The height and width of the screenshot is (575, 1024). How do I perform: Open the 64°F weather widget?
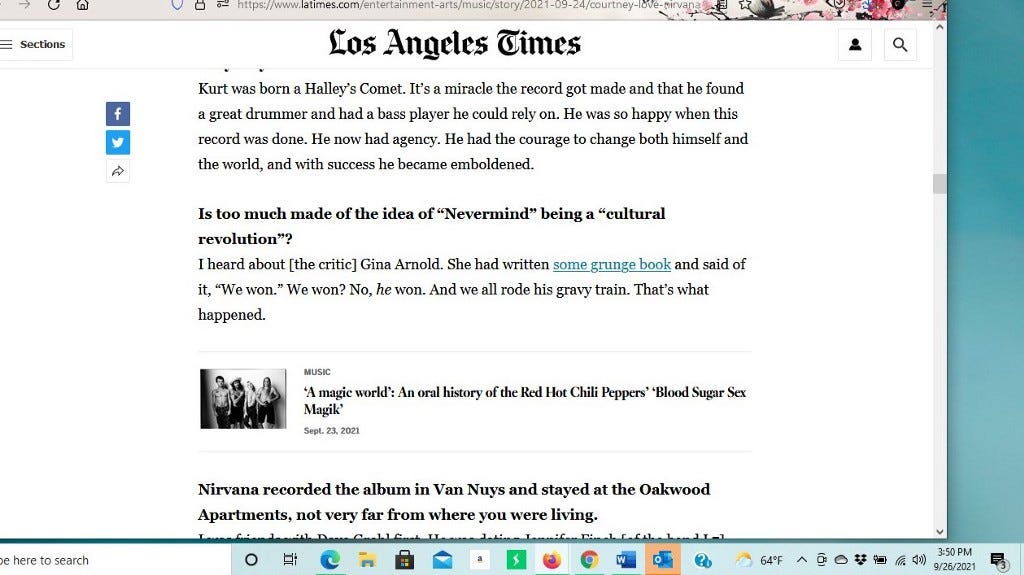(759, 560)
